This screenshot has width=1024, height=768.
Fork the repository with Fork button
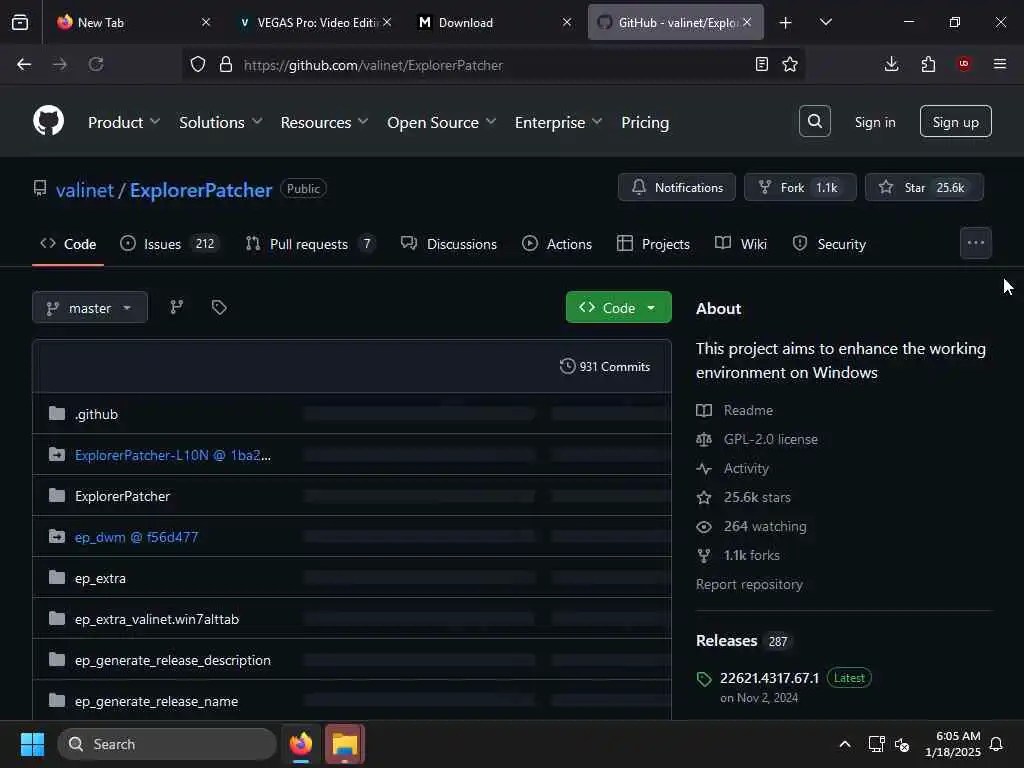coord(800,187)
